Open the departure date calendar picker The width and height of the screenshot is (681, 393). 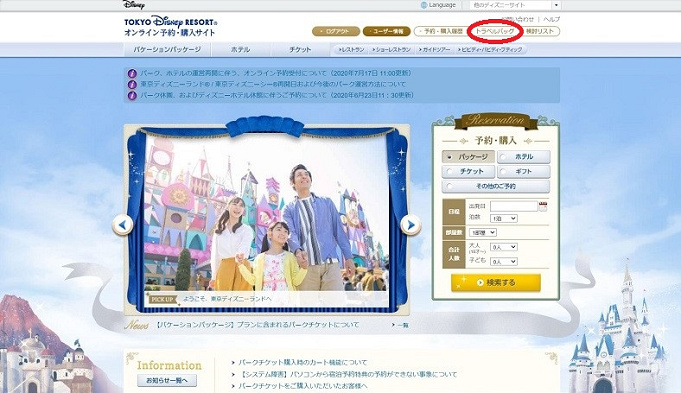[x=542, y=207]
